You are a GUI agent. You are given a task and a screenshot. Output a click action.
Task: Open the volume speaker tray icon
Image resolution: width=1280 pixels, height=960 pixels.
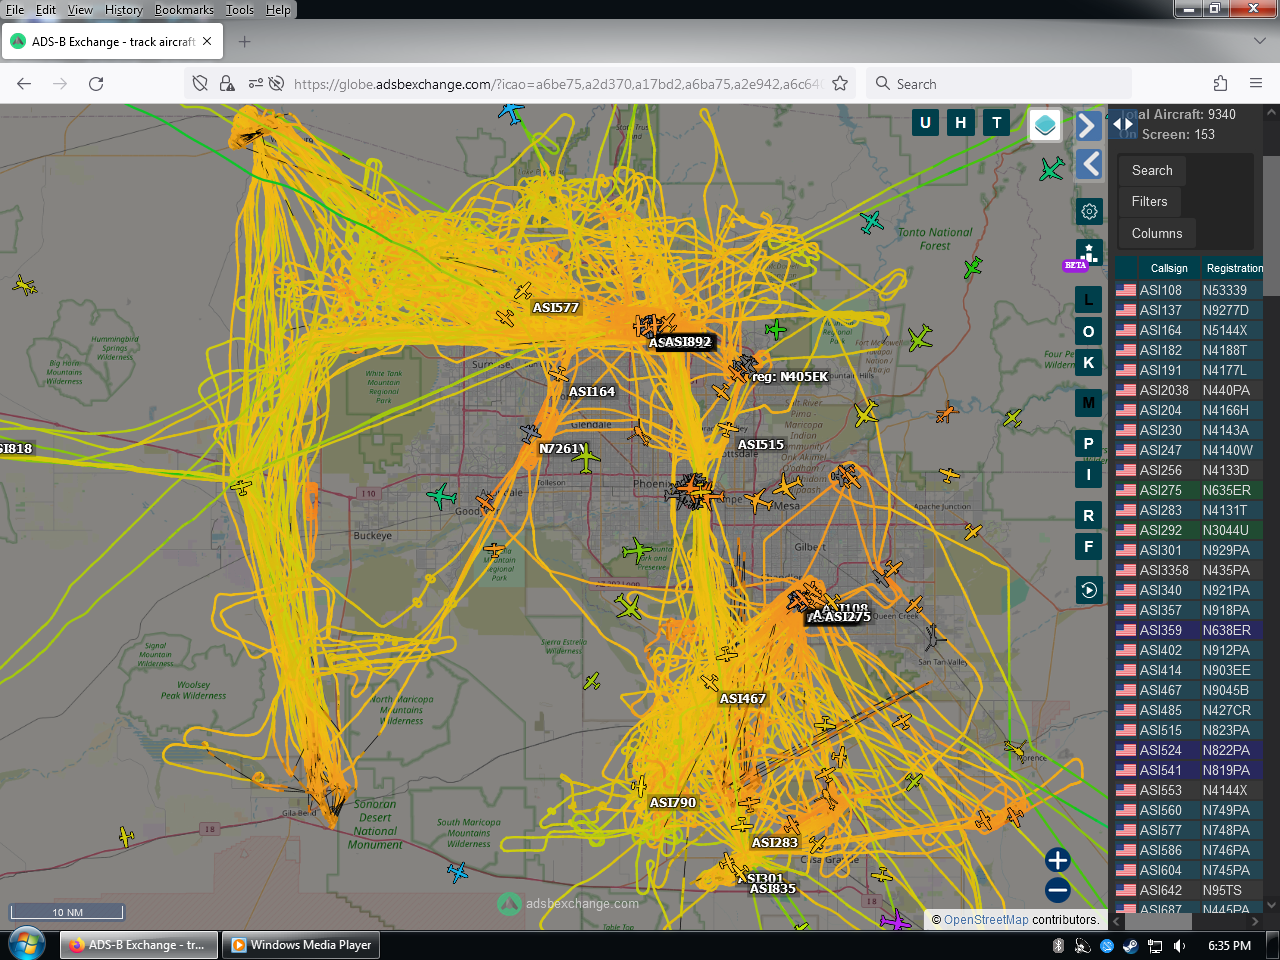[1179, 946]
